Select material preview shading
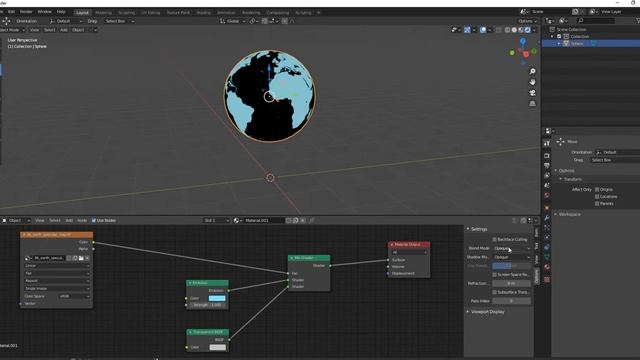 [521, 30]
